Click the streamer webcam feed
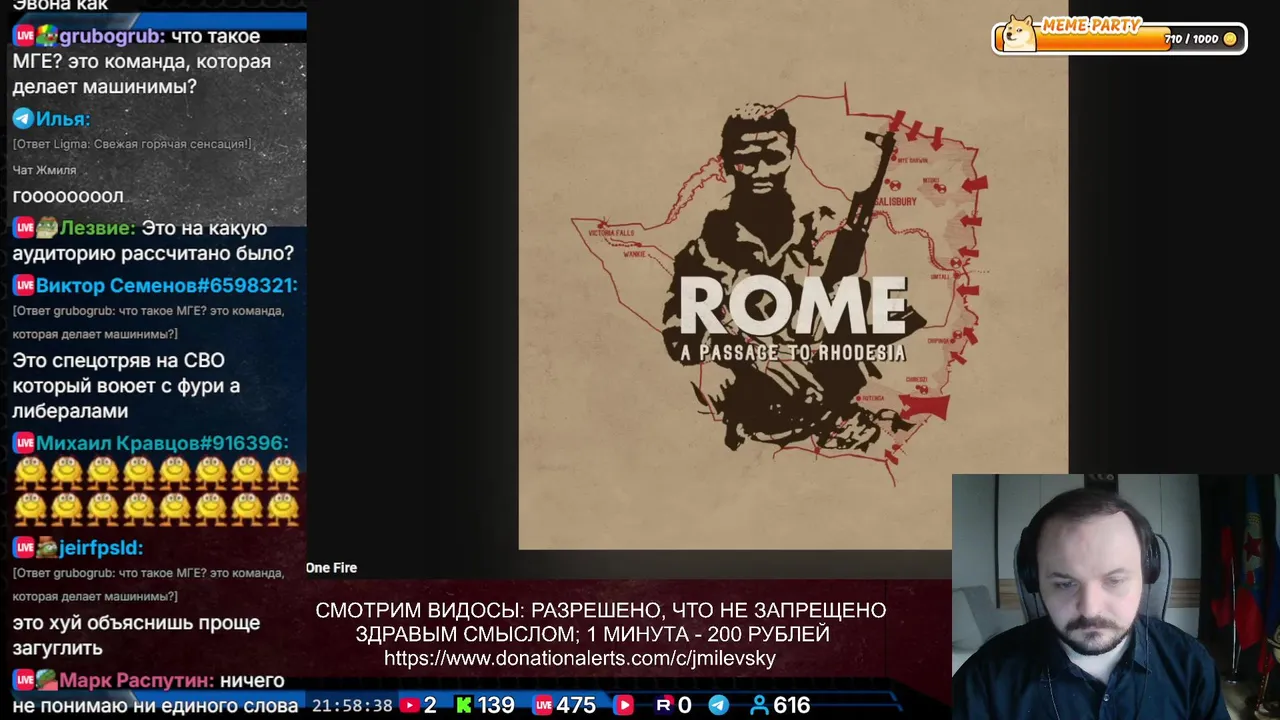The height and width of the screenshot is (720, 1280). (x=1116, y=597)
